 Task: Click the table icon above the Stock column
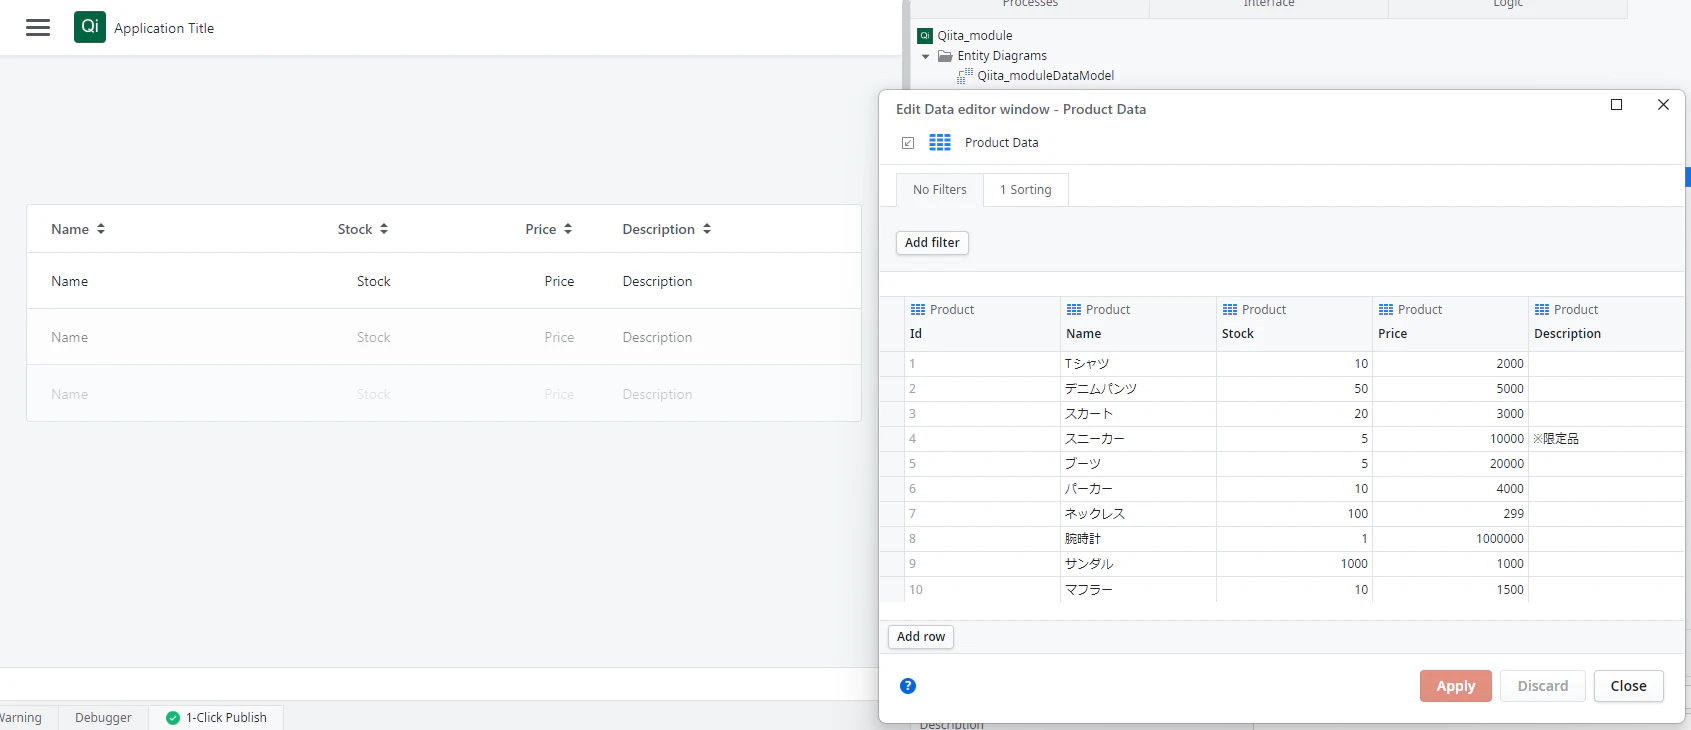pos(1230,310)
